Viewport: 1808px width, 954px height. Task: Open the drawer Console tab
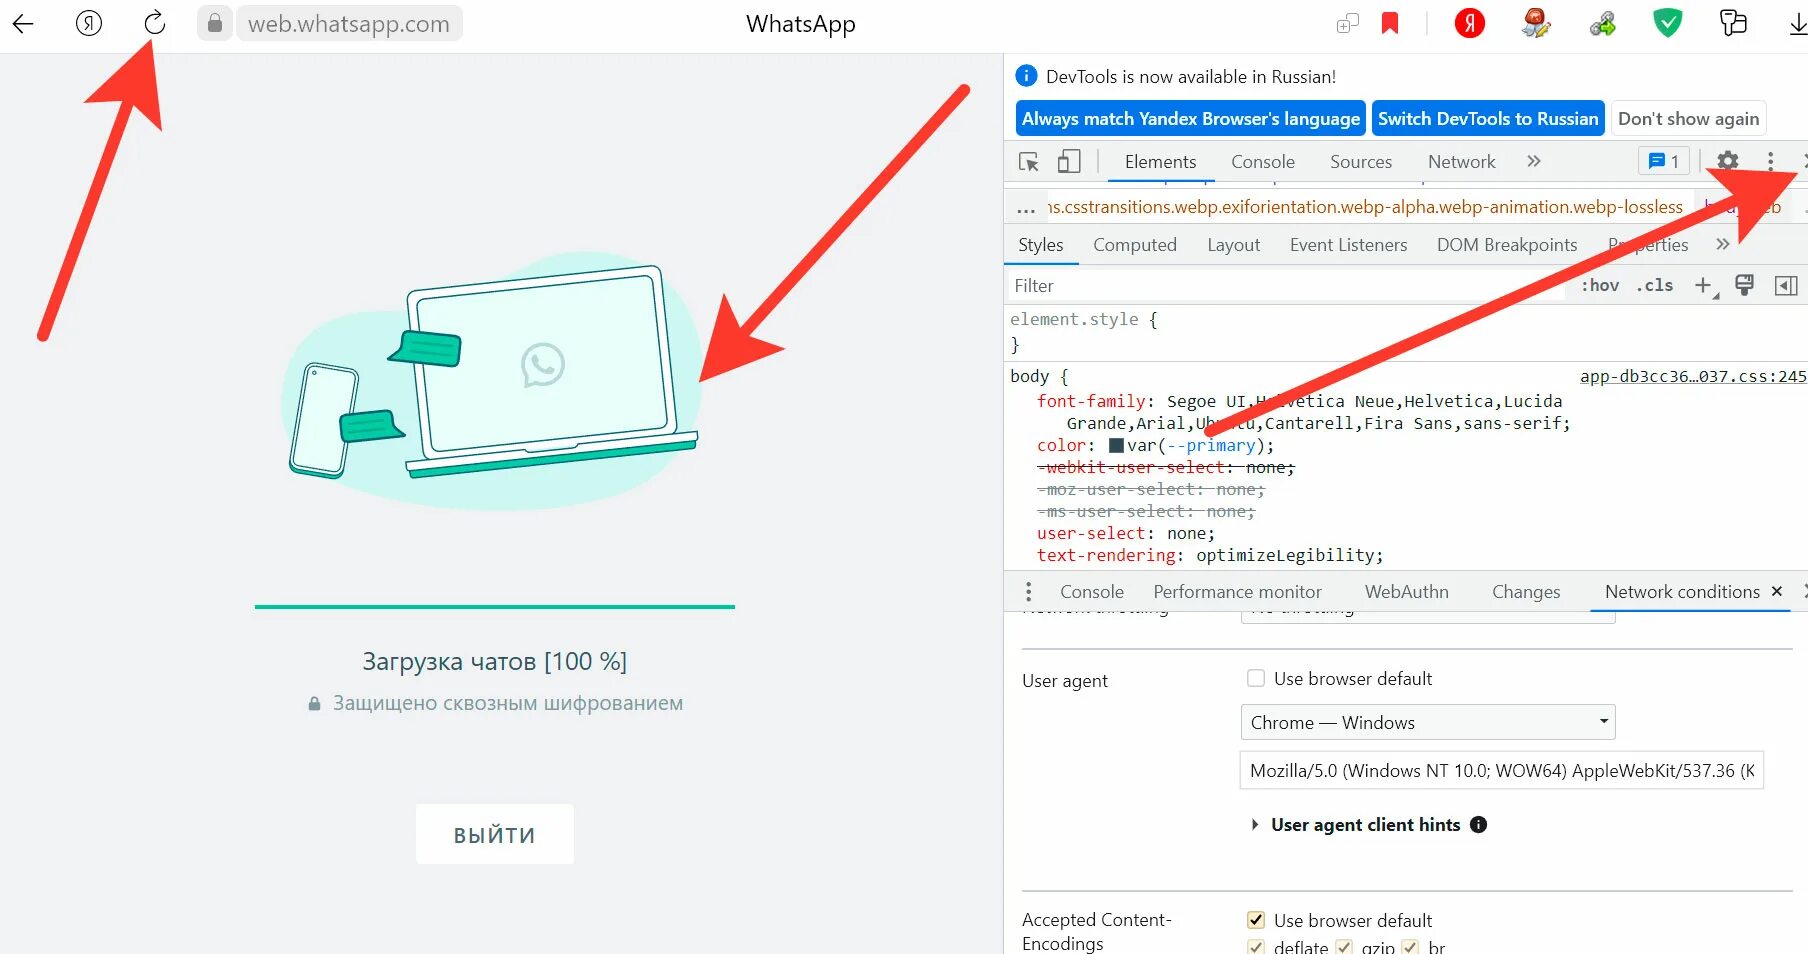(1092, 592)
